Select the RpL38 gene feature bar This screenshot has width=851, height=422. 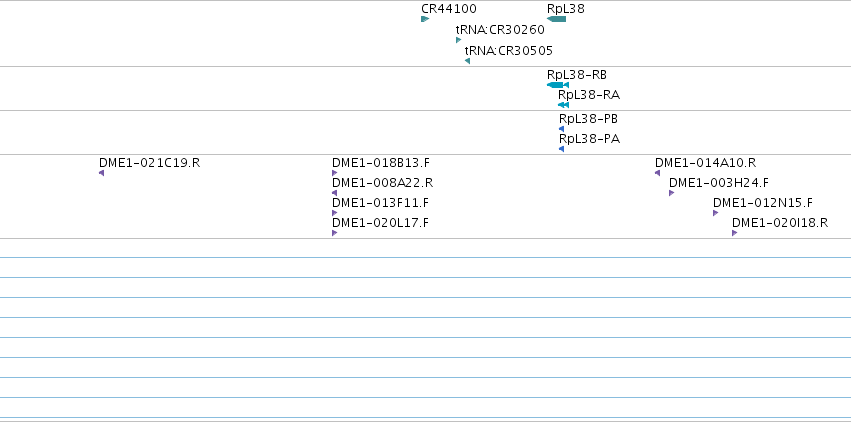[556, 19]
